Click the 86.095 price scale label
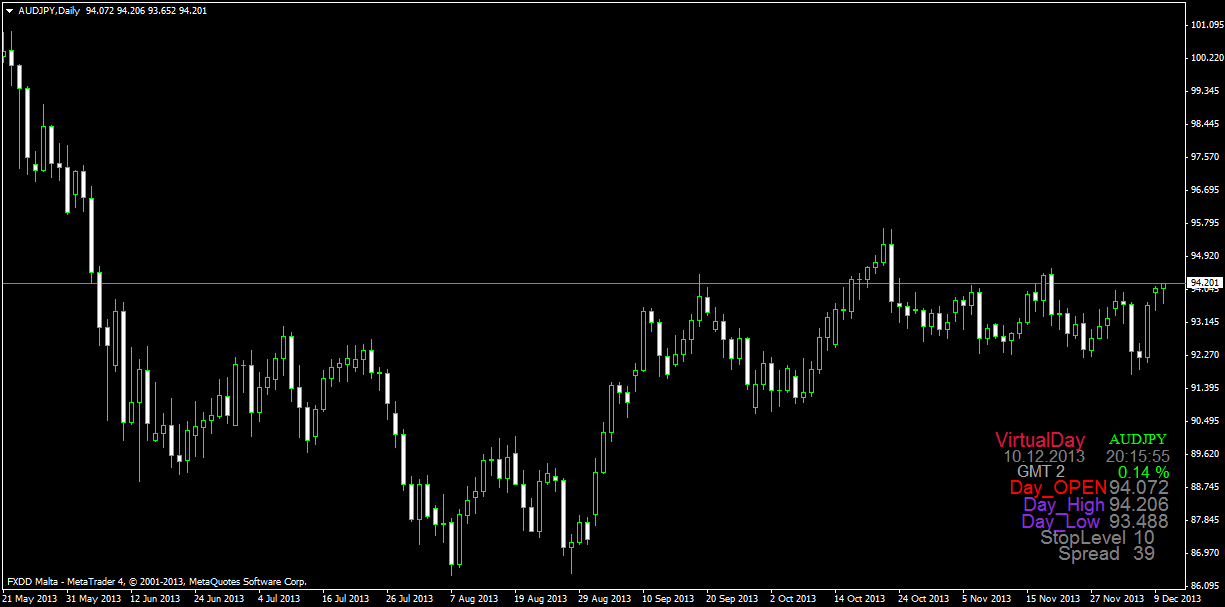 click(x=1205, y=585)
